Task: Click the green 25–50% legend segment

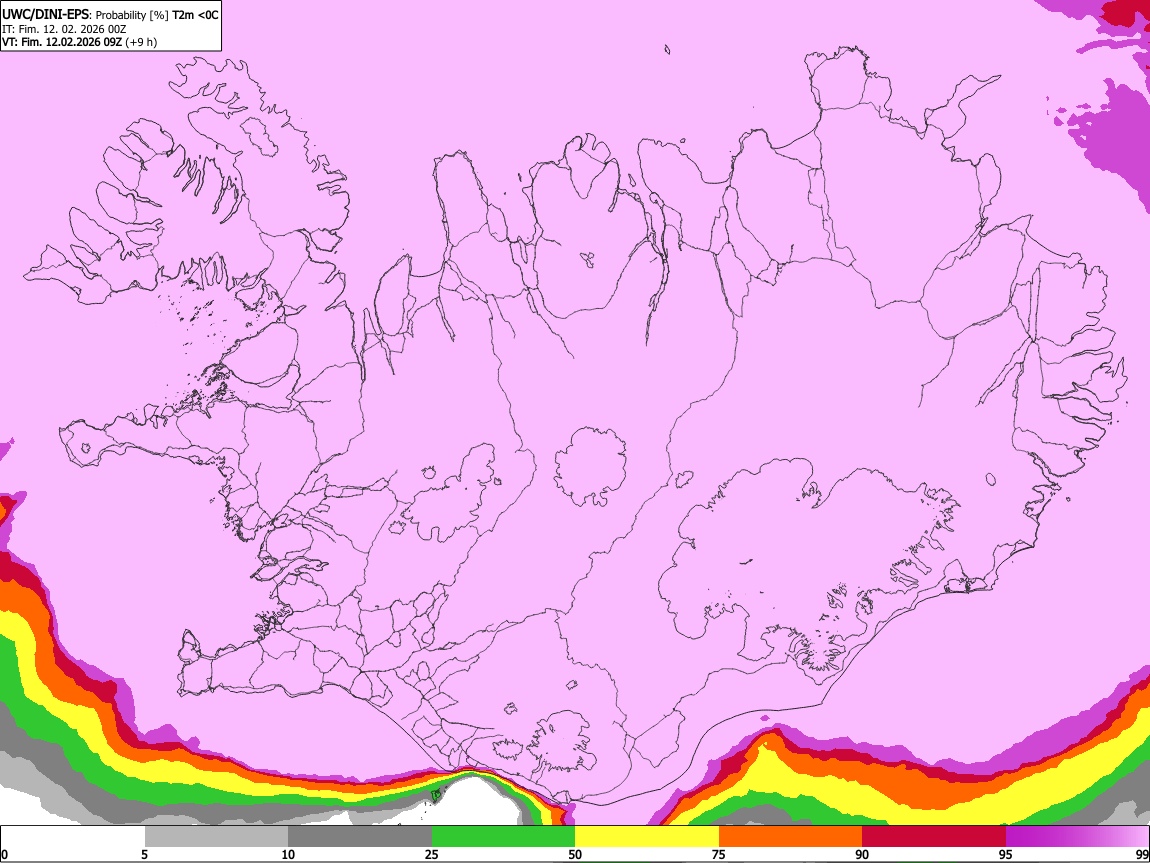Action: (503, 836)
